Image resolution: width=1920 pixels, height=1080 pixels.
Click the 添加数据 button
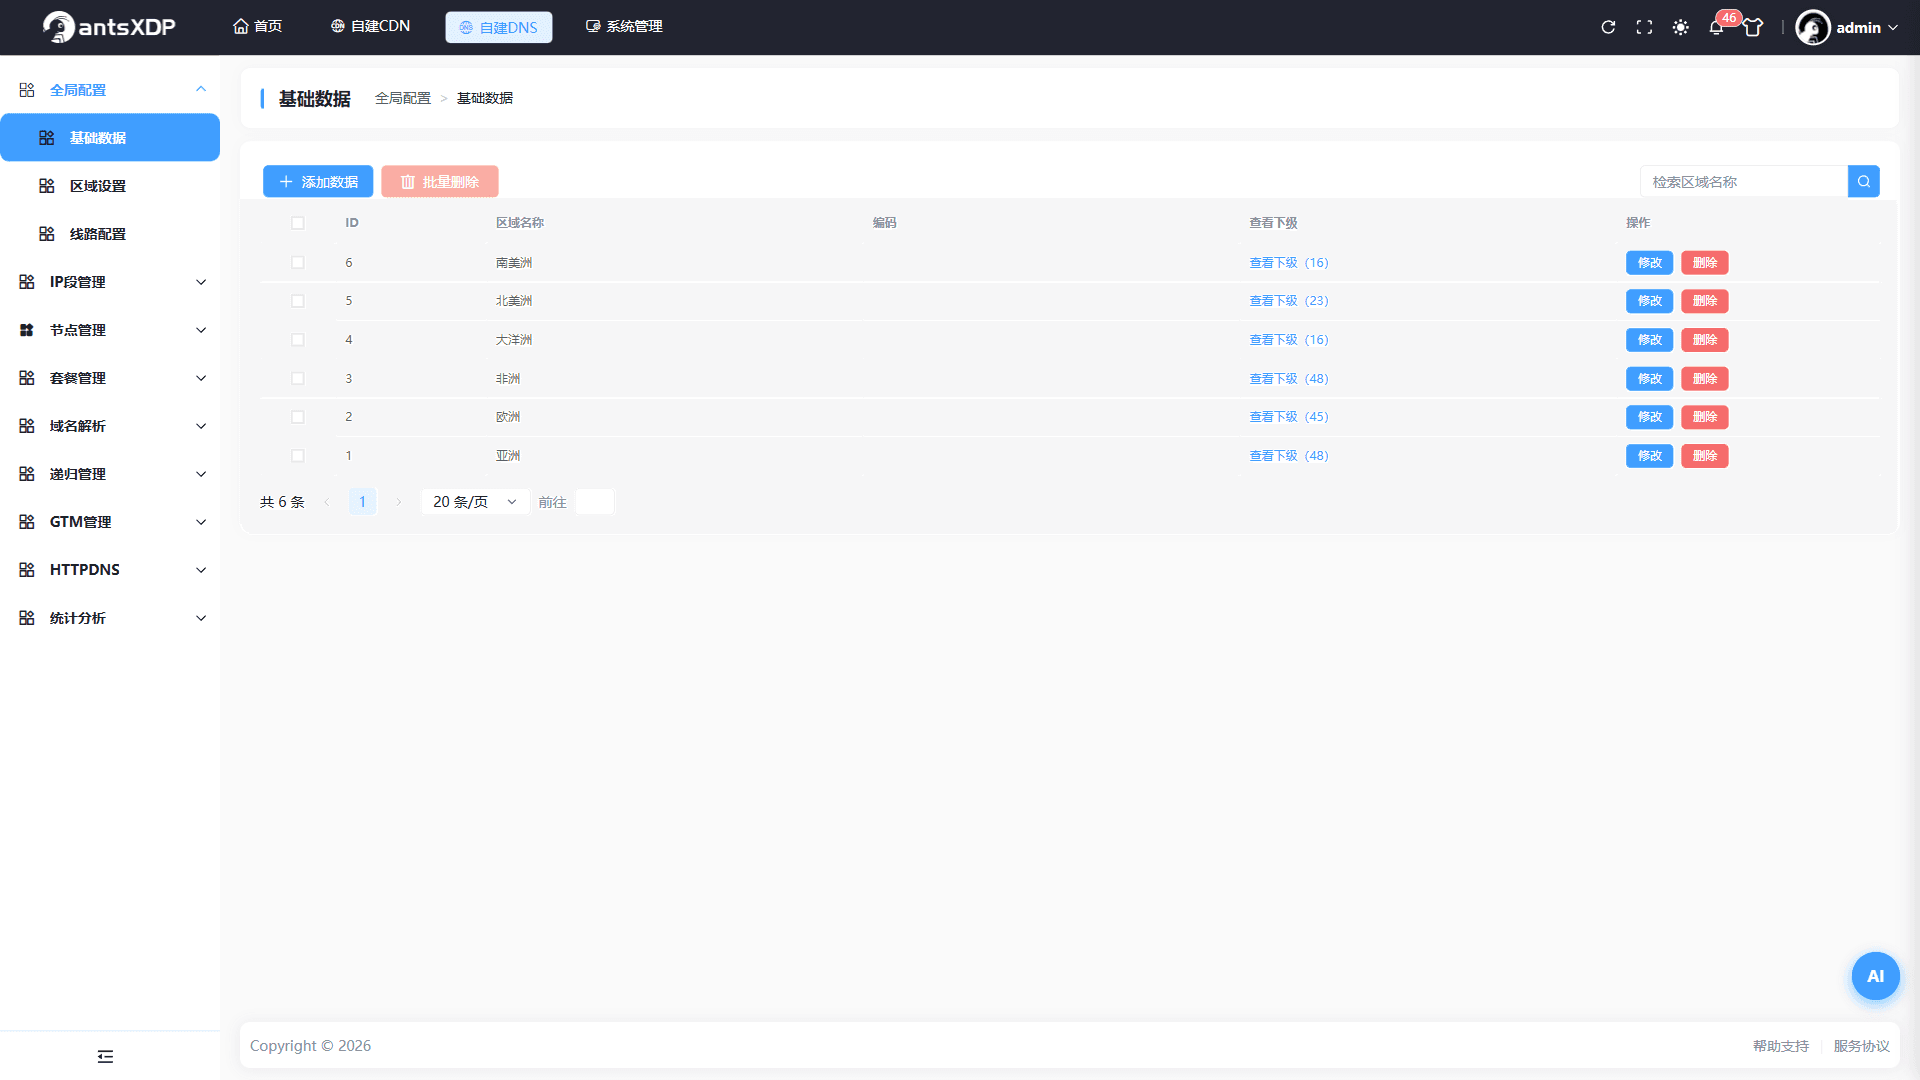(318, 181)
